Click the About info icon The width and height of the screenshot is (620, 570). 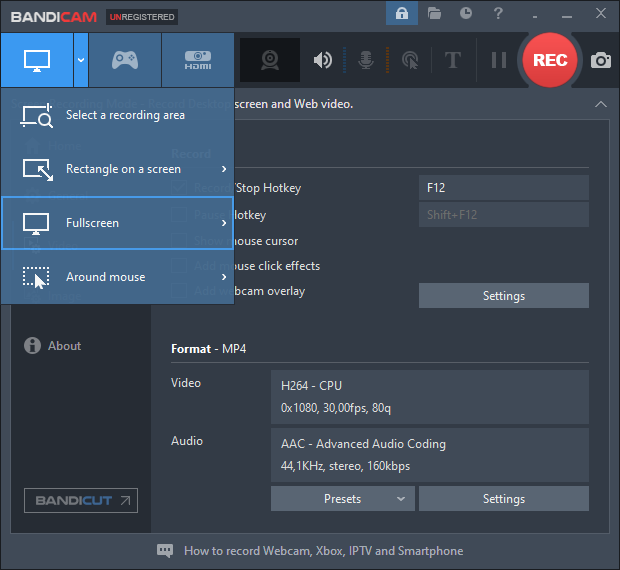coord(32,346)
